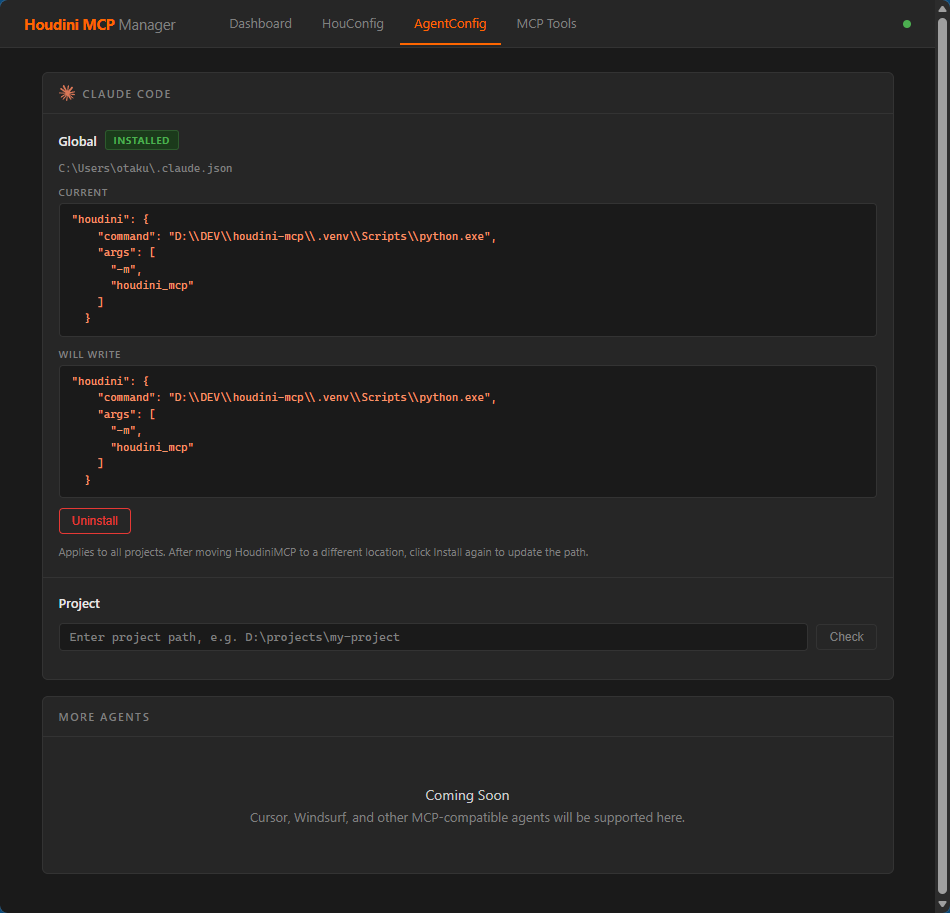The height and width of the screenshot is (913, 950).
Task: Click the CURRENT label
Action: tap(83, 193)
